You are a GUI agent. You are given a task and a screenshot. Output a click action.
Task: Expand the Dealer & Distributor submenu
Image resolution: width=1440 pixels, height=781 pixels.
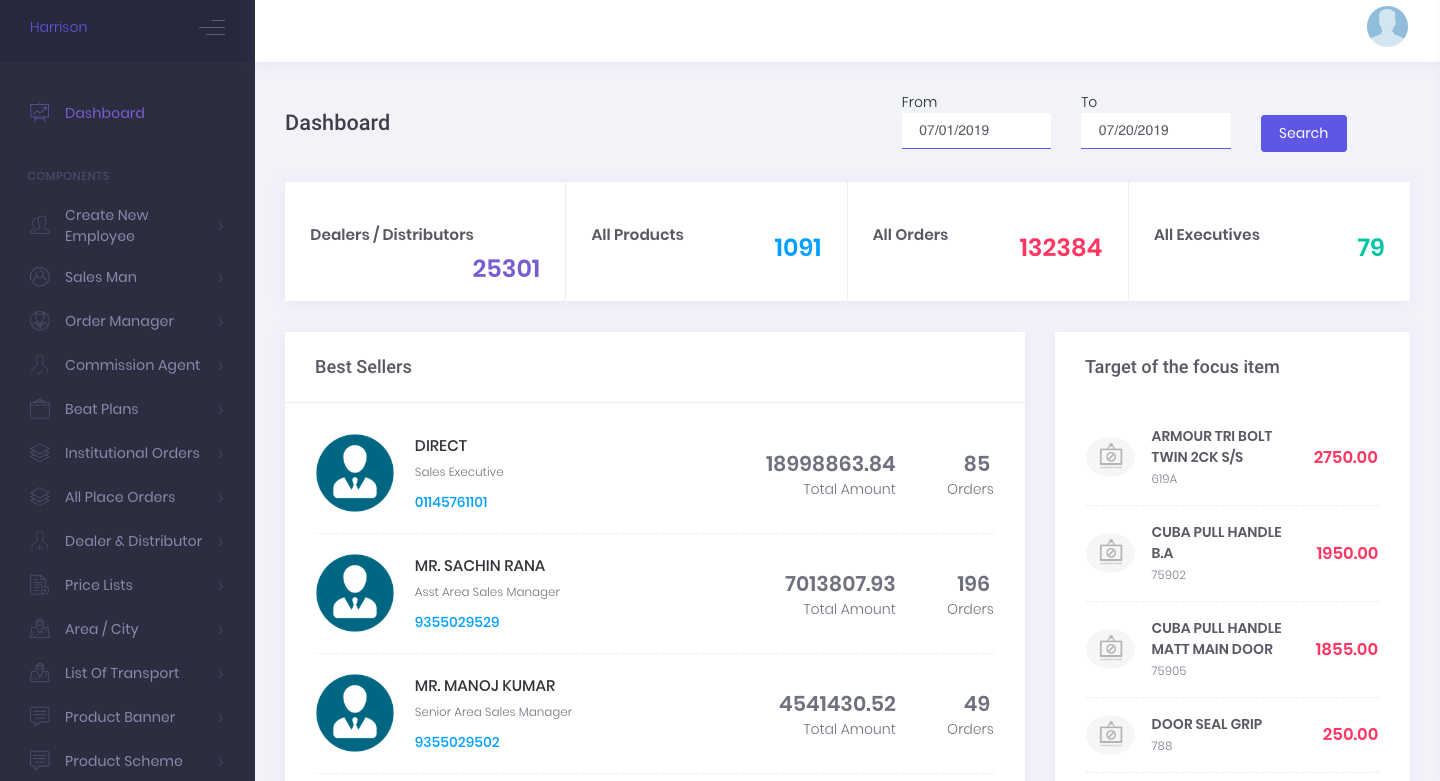click(221, 541)
